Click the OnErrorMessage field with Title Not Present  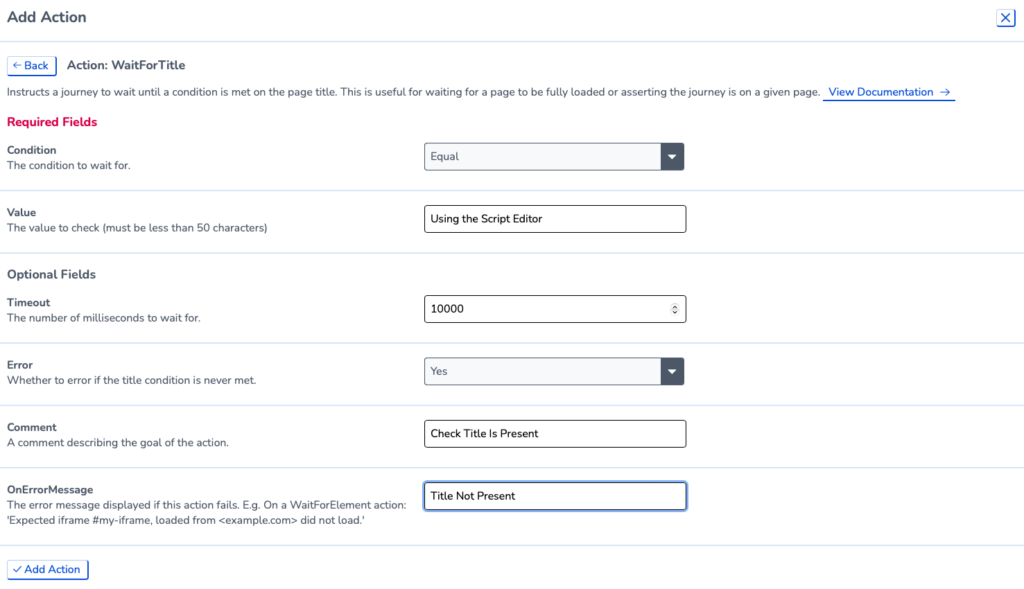(555, 496)
